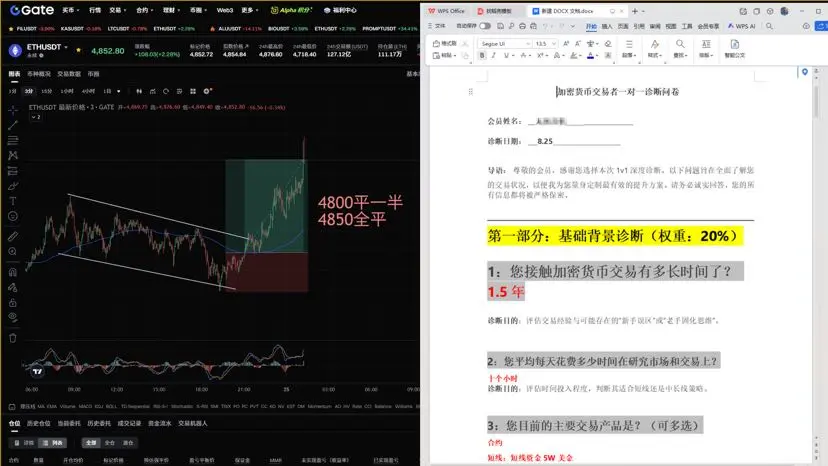
Task: Open the WPS 插入 ribbon tab
Action: coord(607,26)
